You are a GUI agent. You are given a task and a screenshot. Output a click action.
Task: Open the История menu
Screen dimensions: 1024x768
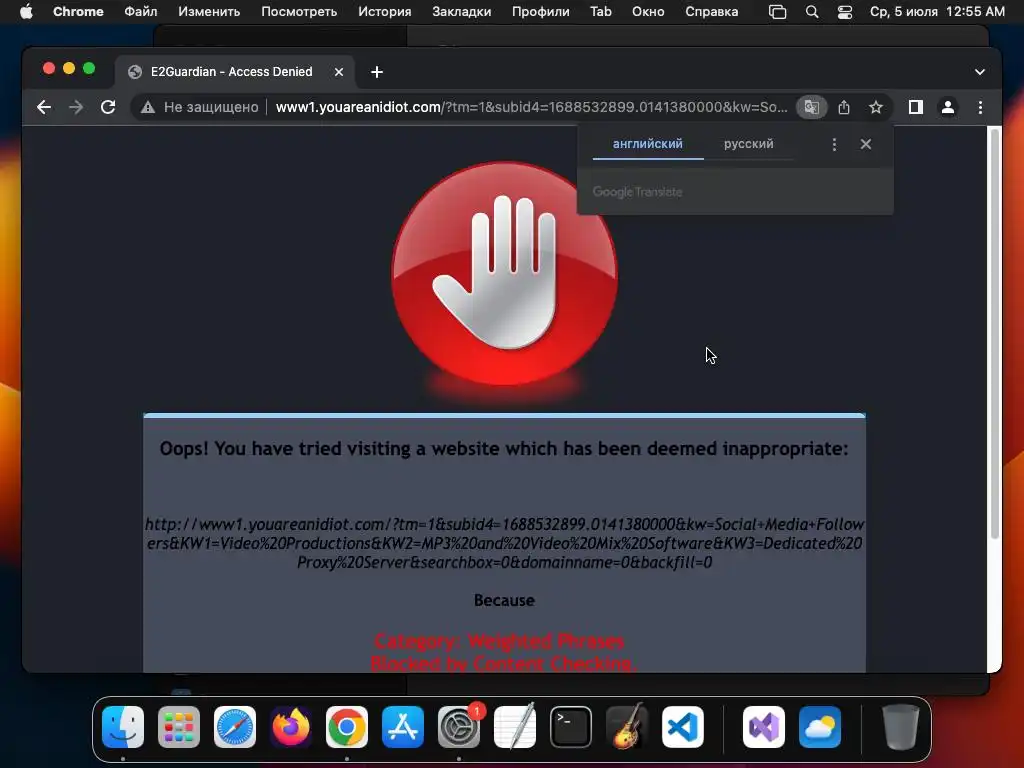(385, 12)
